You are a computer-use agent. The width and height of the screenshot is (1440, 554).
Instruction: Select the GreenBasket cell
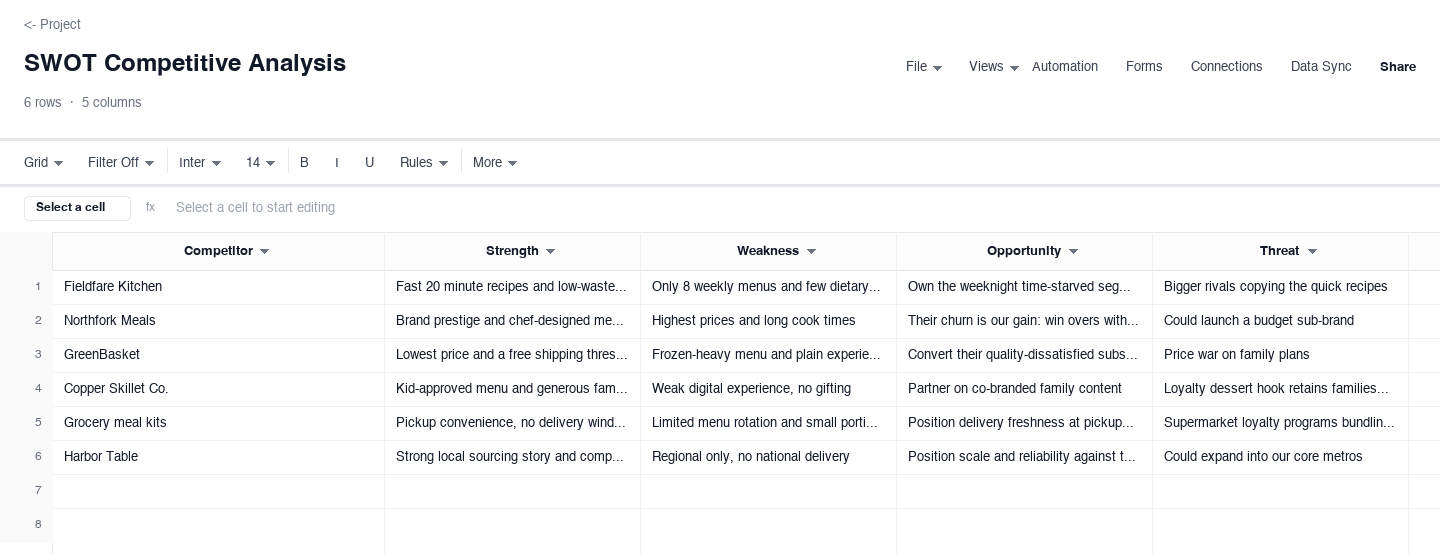click(x=218, y=355)
